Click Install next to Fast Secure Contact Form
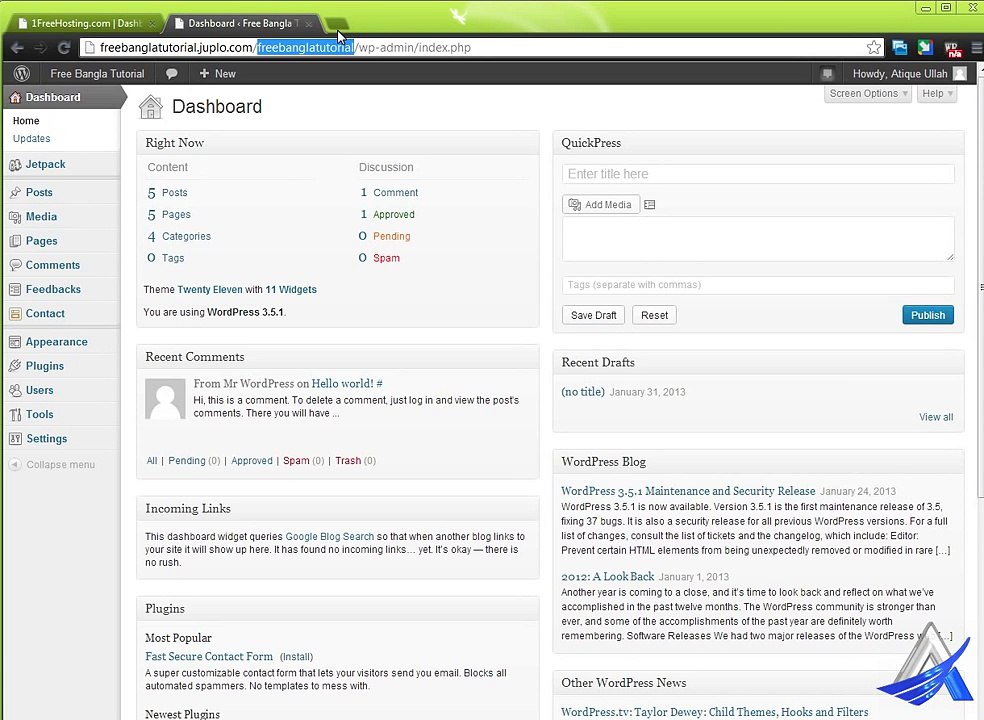The height and width of the screenshot is (720, 984). tap(296, 657)
